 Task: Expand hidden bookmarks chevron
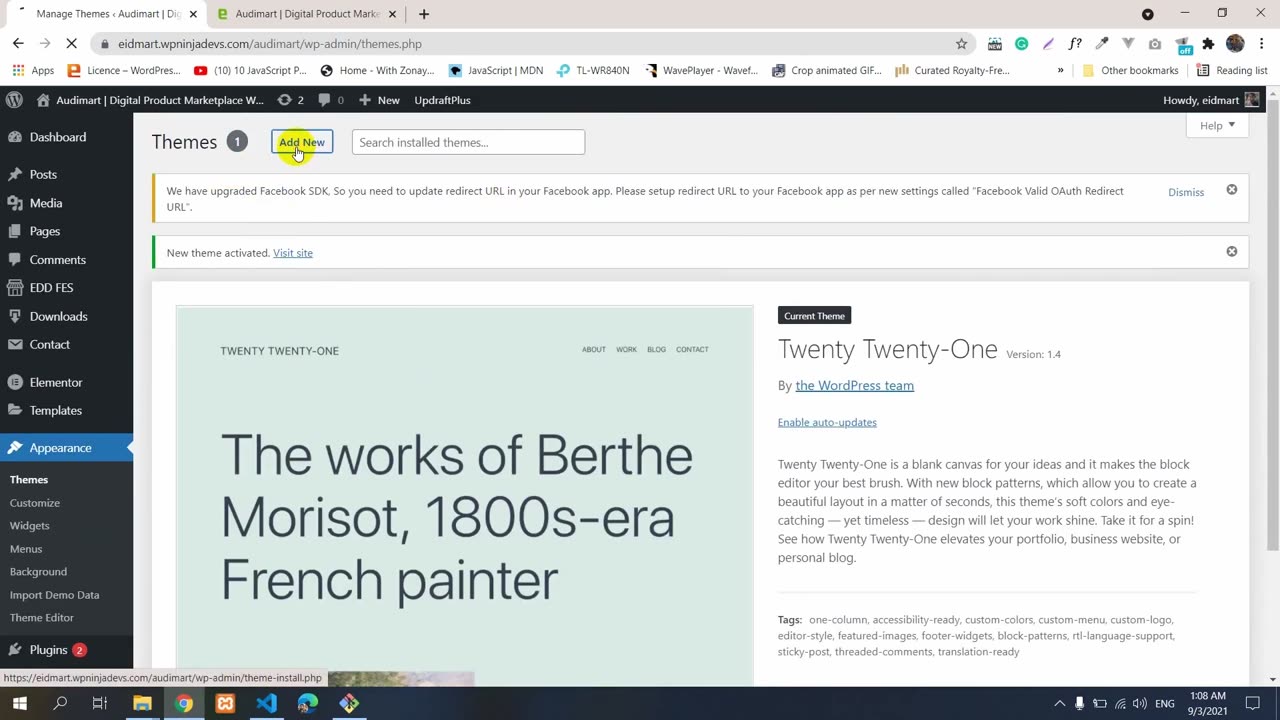point(1060,71)
